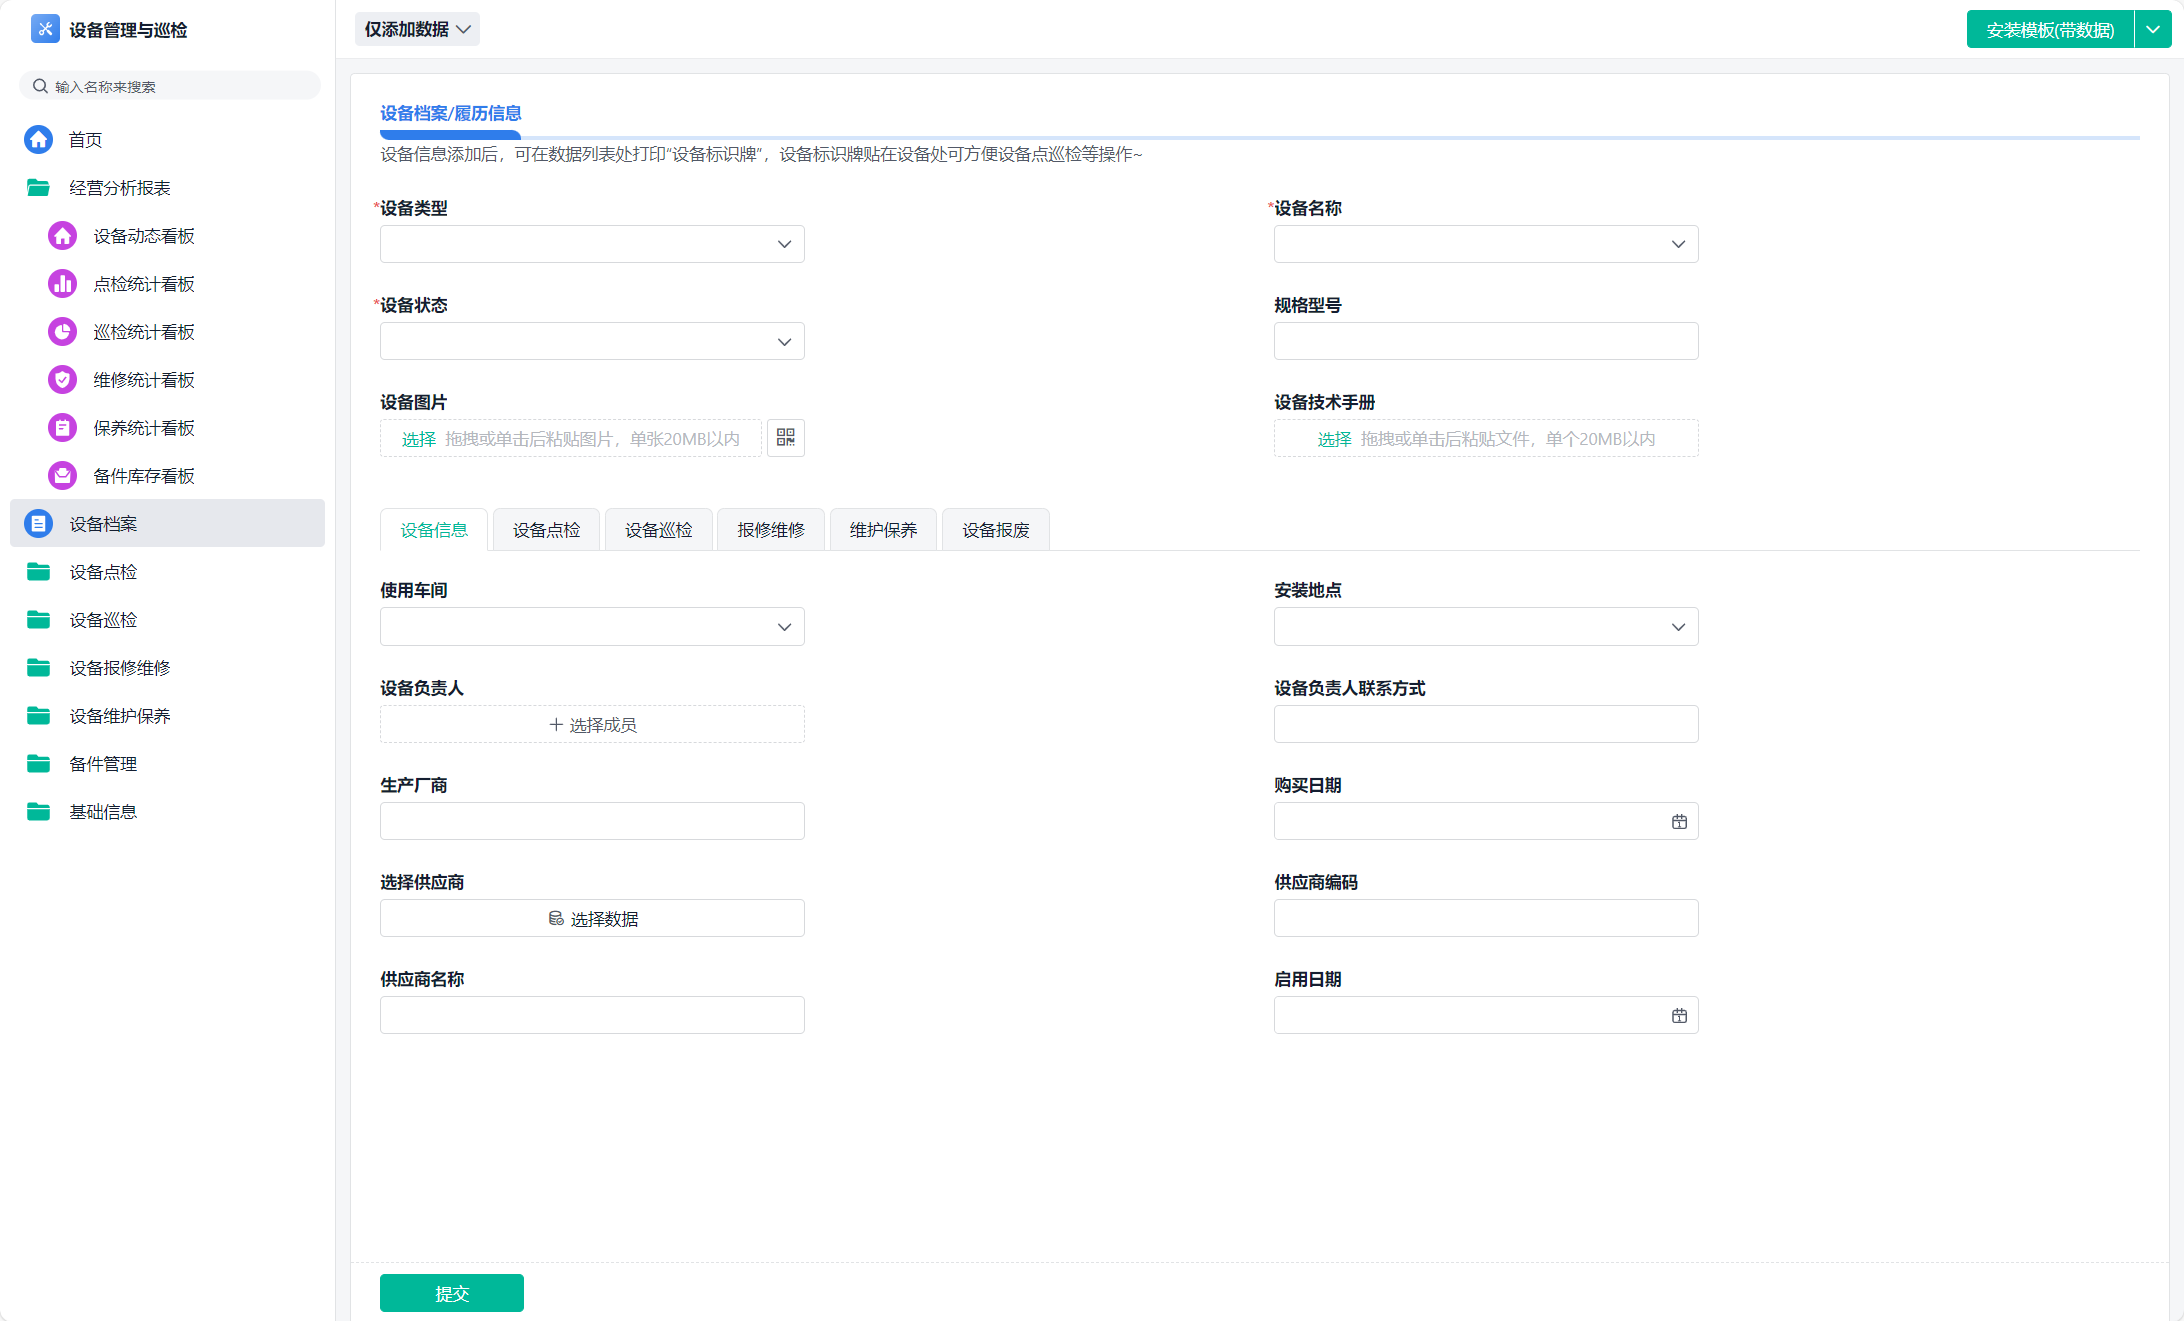
Task: Switch to the 设备巡检 tab
Action: pyautogui.click(x=658, y=530)
